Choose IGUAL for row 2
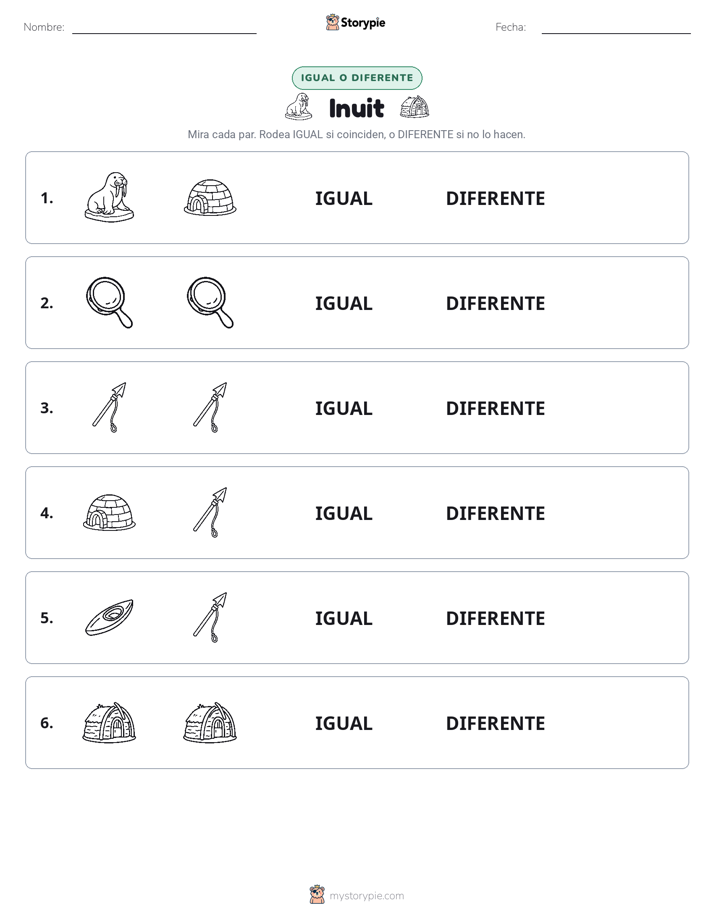 343,303
